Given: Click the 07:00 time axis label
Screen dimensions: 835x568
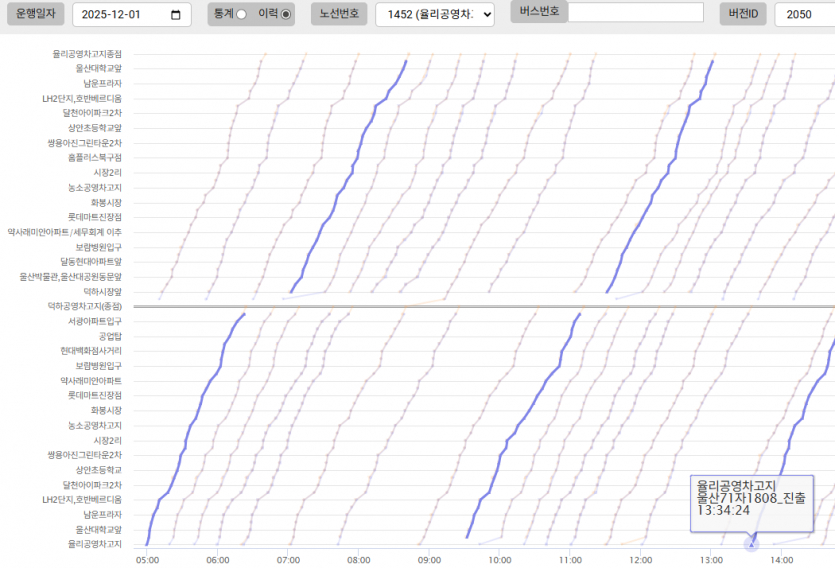Looking at the screenshot, I should [x=288, y=560].
